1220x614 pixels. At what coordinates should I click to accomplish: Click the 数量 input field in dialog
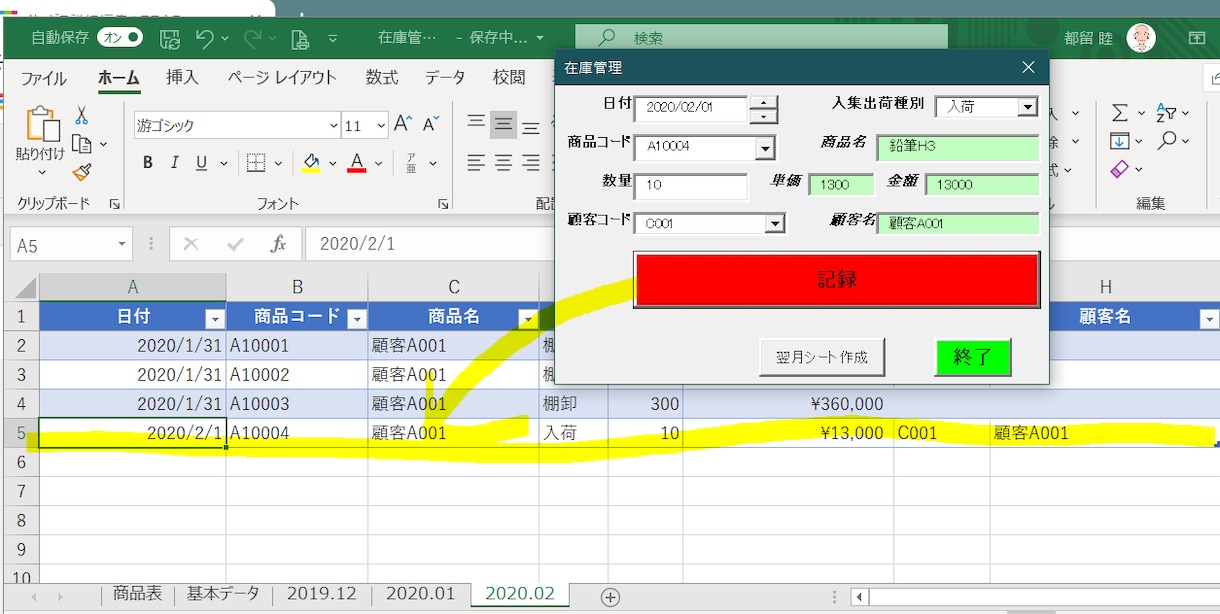point(691,186)
